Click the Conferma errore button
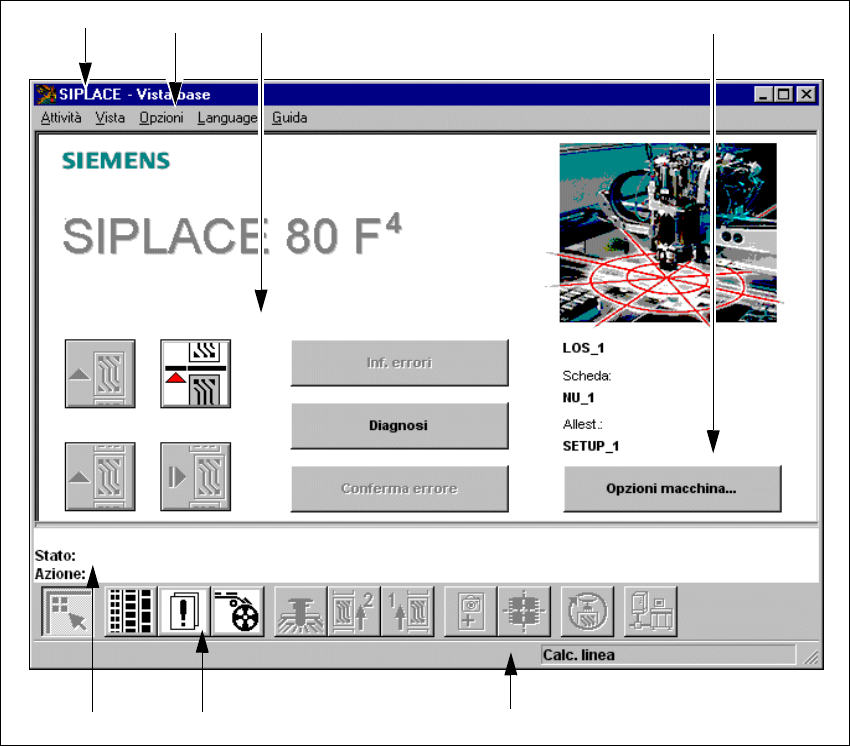 [x=400, y=488]
